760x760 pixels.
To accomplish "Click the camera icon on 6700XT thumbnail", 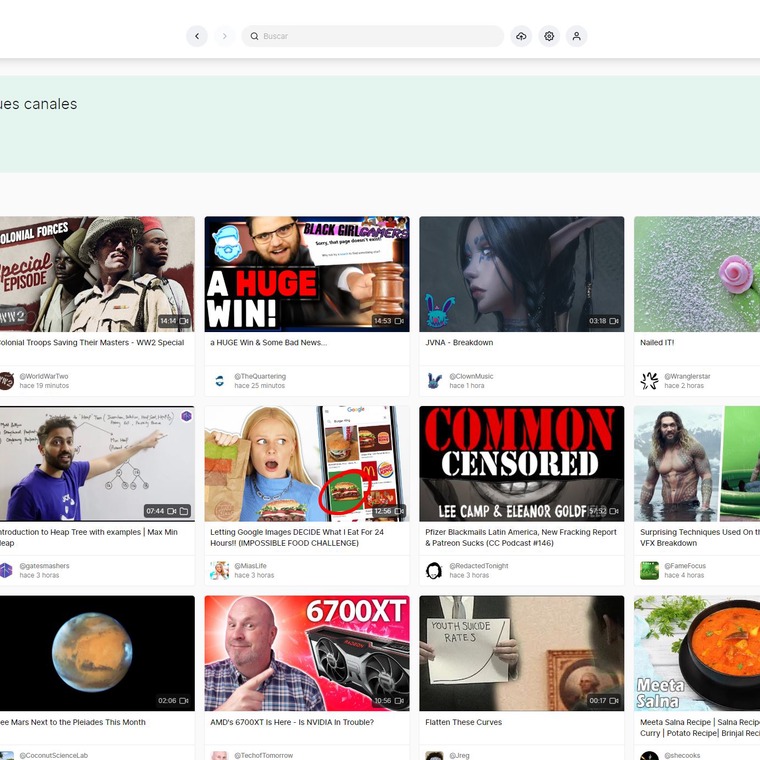I will 399,700.
